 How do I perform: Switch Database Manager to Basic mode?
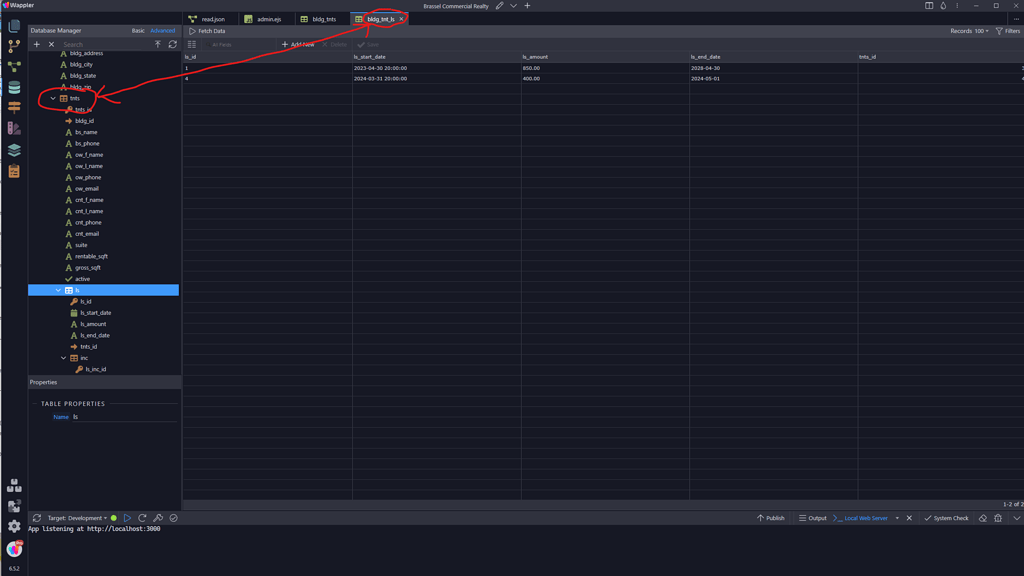[x=138, y=31]
